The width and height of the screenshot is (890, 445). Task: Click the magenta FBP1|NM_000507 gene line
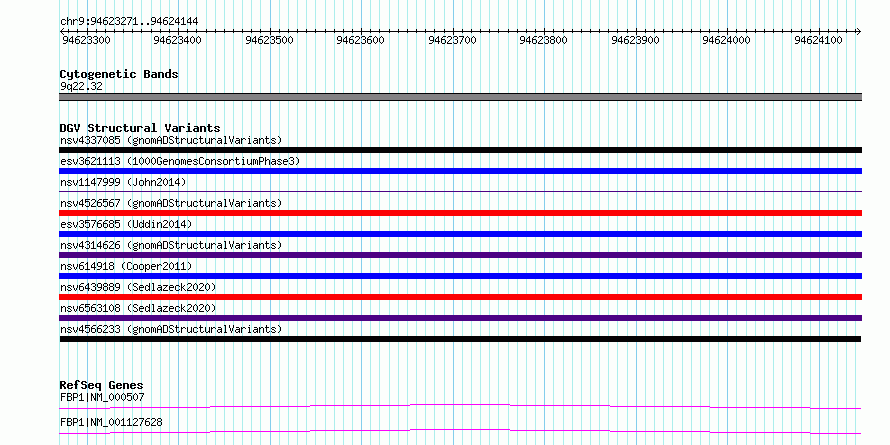[460, 406]
